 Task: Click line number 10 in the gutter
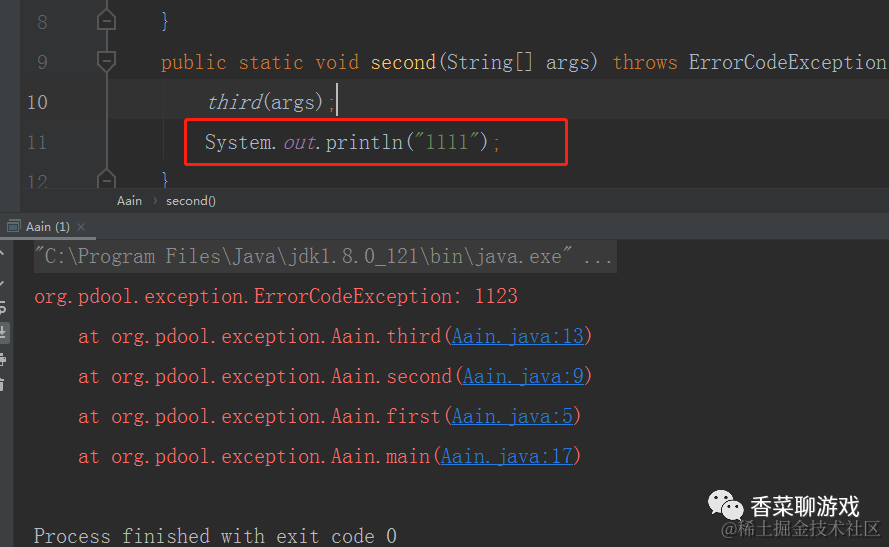[37, 102]
